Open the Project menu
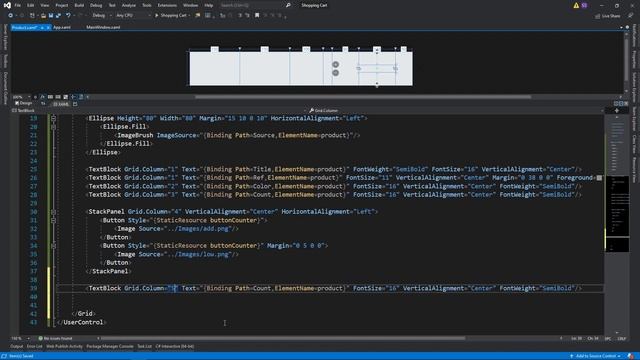Image resolution: width=640 pixels, height=360 pixels. click(x=62, y=5)
